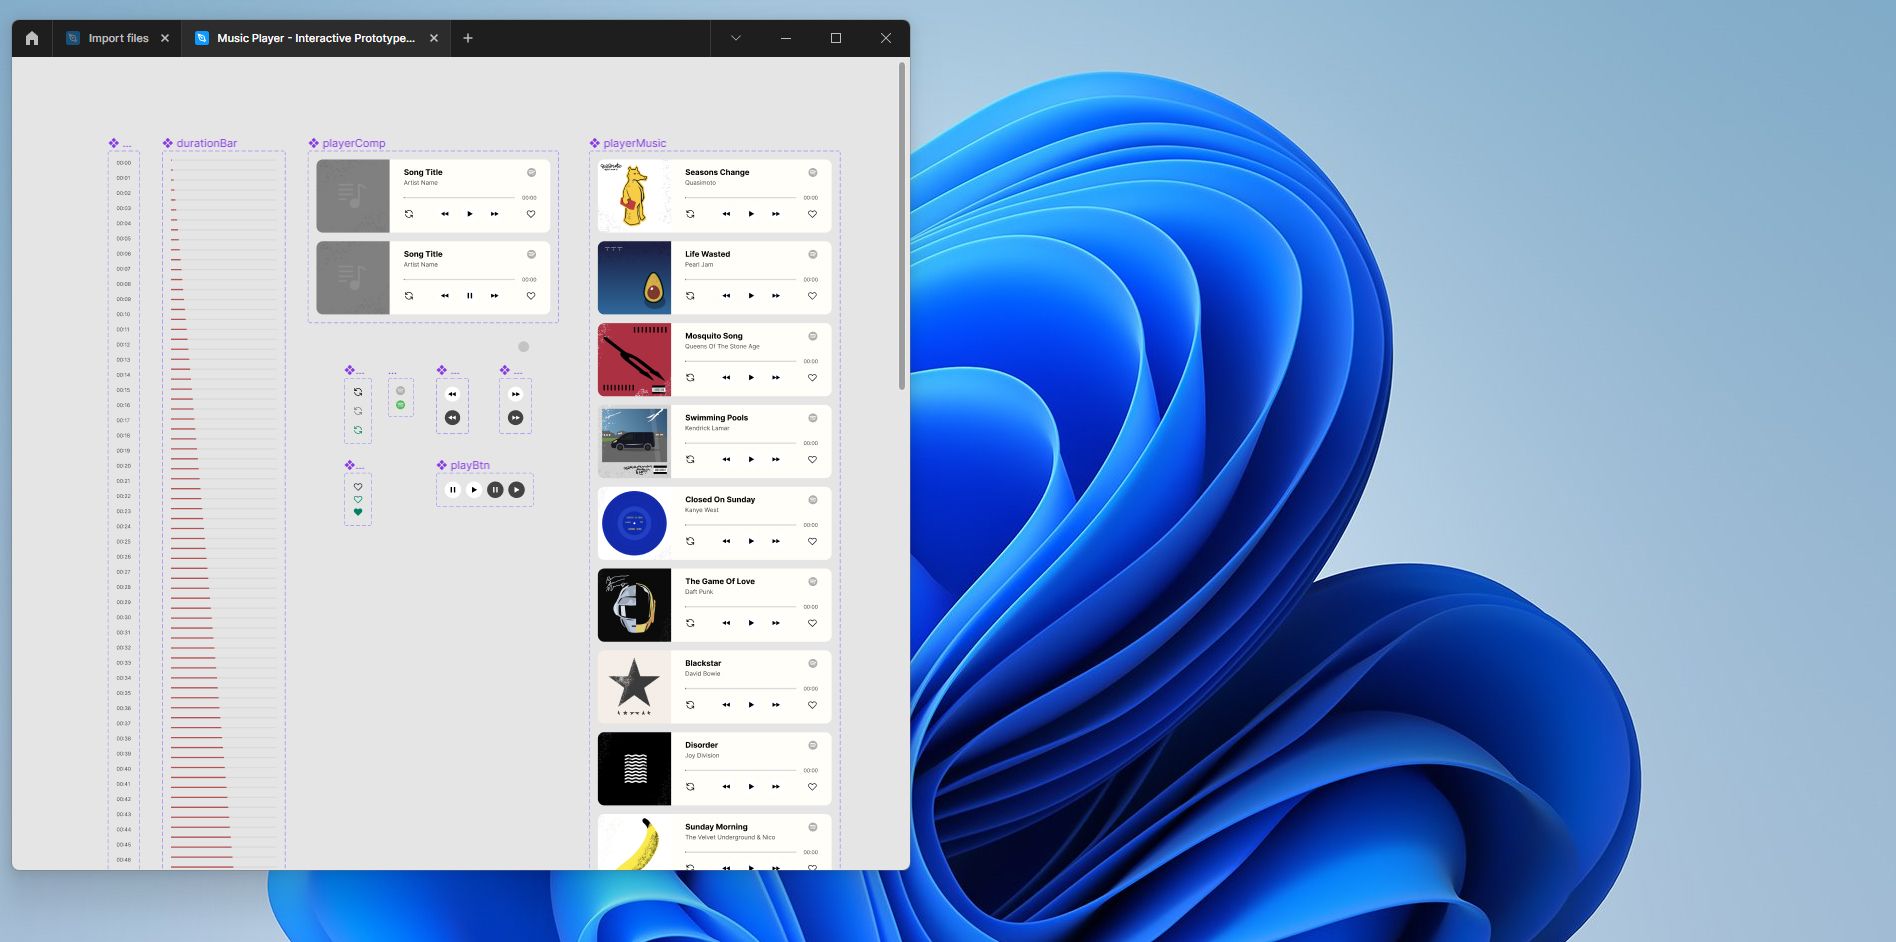Click Spotify icon on Closed On Sunday card

[x=813, y=500]
